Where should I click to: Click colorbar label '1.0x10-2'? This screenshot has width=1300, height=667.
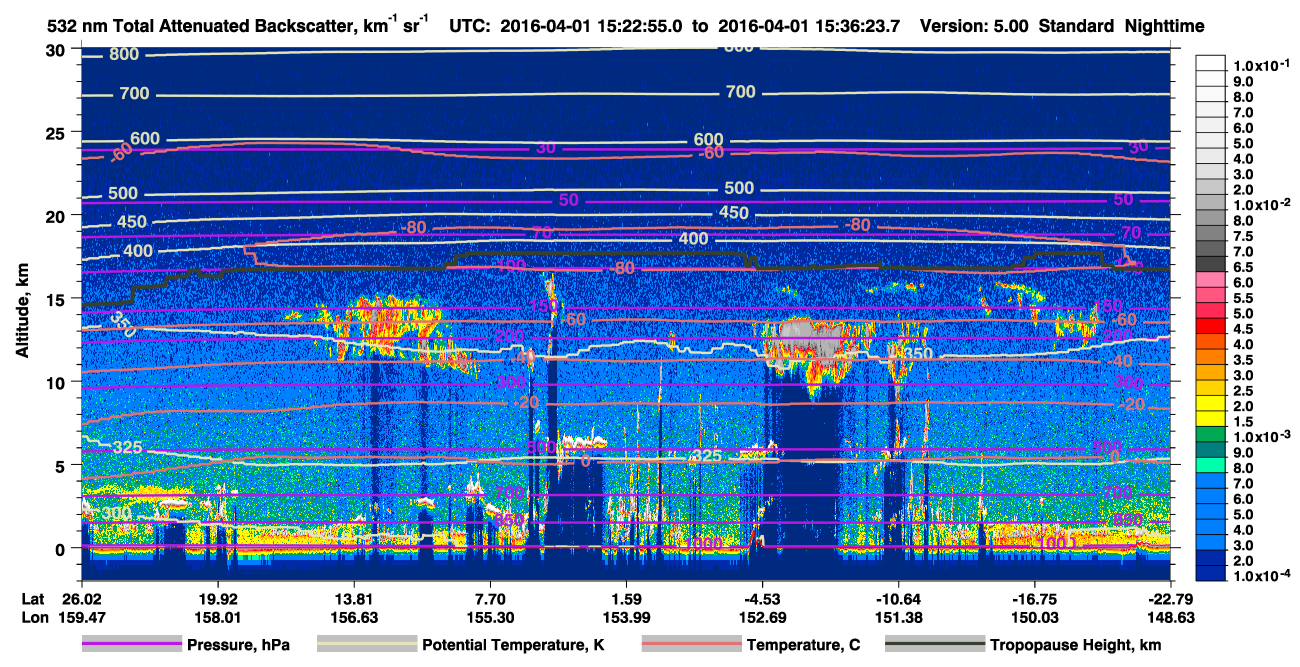click(x=1263, y=204)
